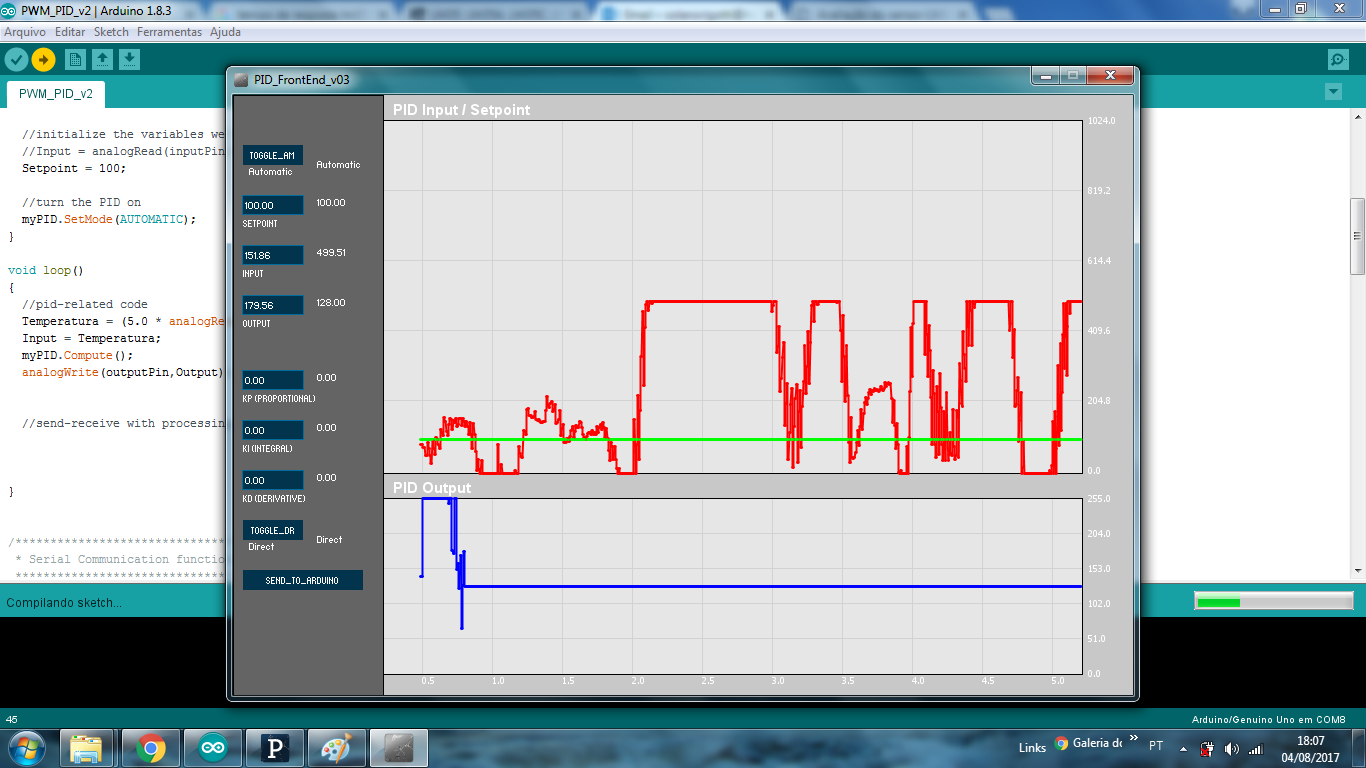Viewport: 1366px width, 768px height.
Task: Click the green setpoint line in graph
Action: (x=750, y=439)
